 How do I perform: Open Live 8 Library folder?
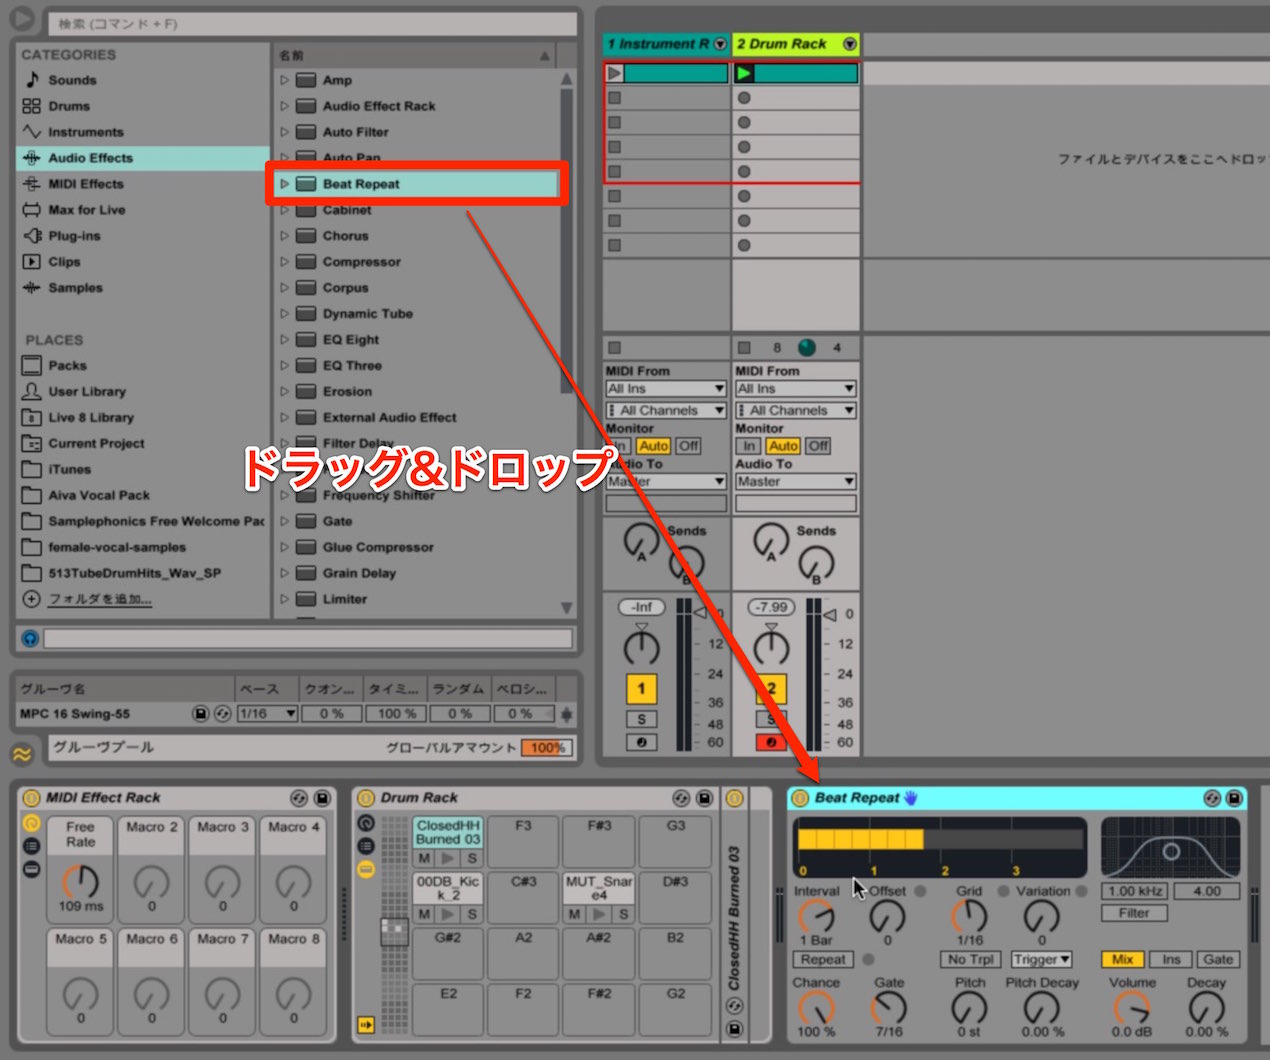[90, 418]
